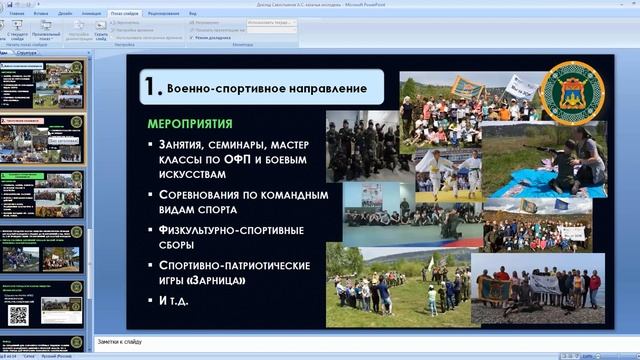The width and height of the screenshot is (640, 360).
Task: Click the bullet starting Занятия, семинары, мастер классы
Action: pos(233,160)
